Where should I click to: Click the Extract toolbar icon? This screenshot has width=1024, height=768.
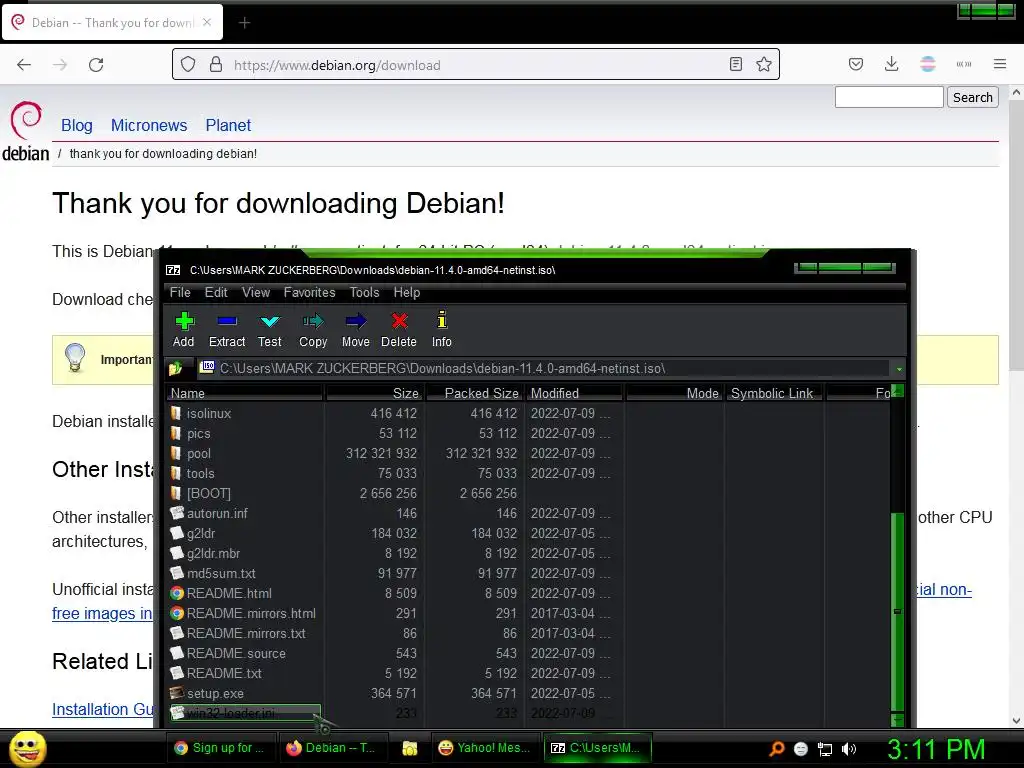tap(227, 330)
